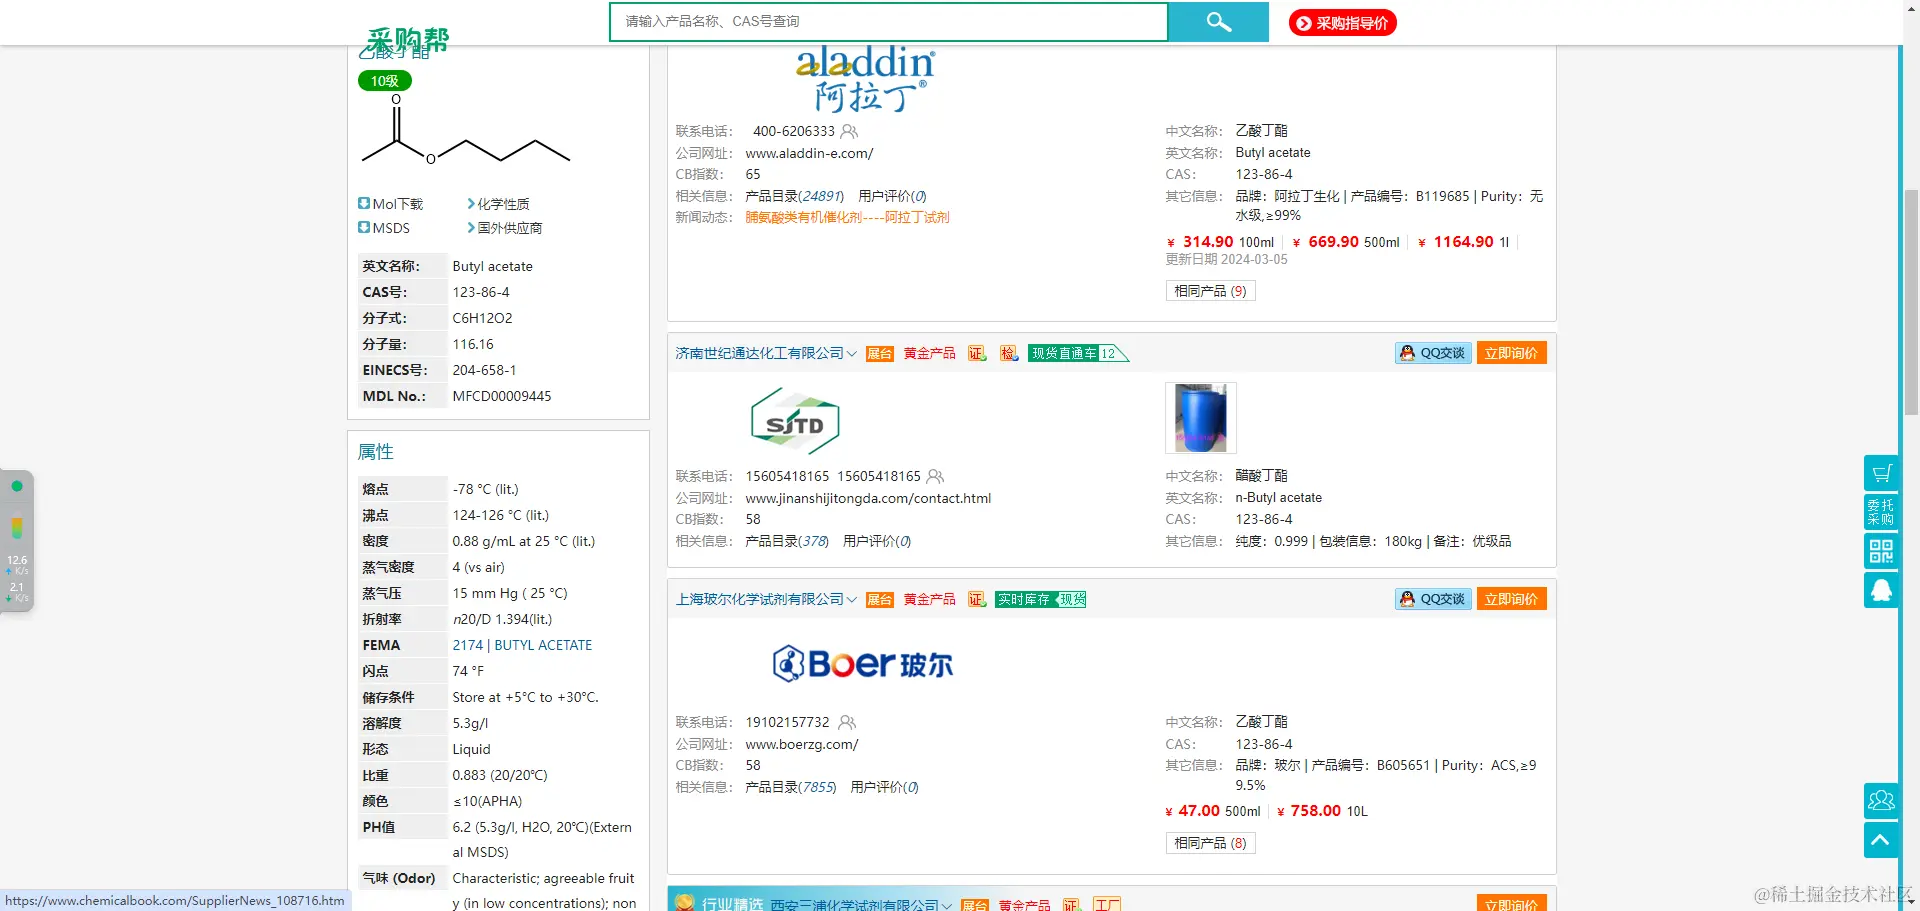Open the Boer 玻尔 logo
This screenshot has height=911, width=1920.
[x=862, y=663]
